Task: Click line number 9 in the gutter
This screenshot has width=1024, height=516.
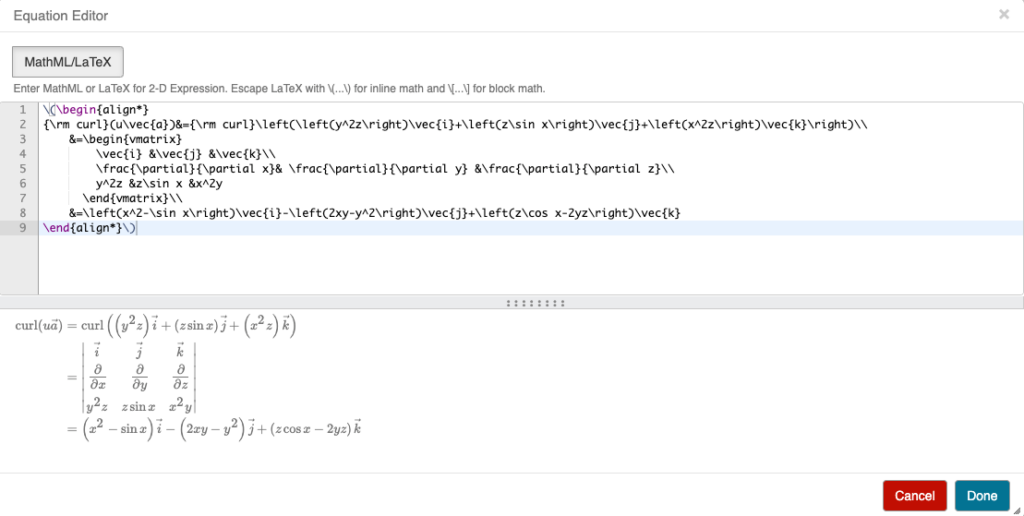Action: [x=23, y=228]
